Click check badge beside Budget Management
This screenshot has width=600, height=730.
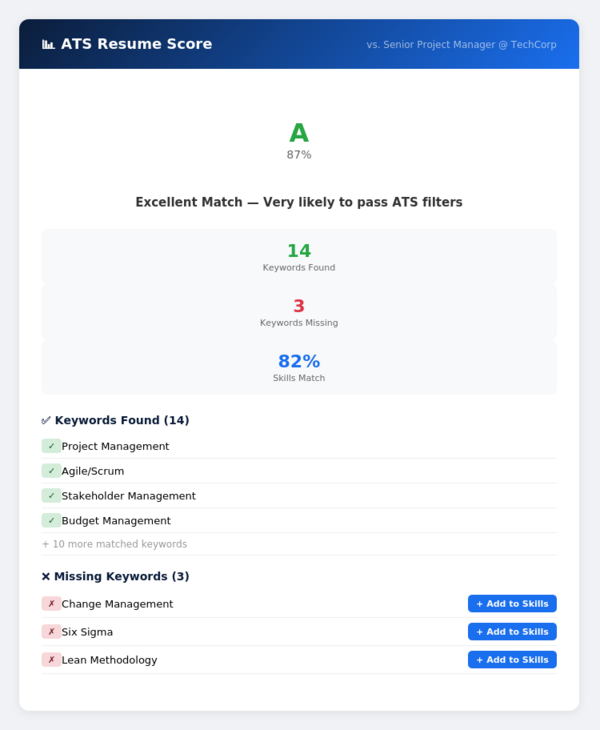[51, 521]
